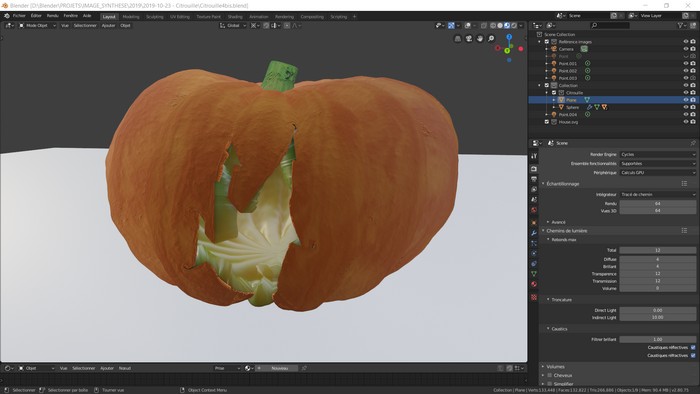Open the outliner filter funnel menu
The width and height of the screenshot is (700, 394).
pyautogui.click(x=682, y=25)
